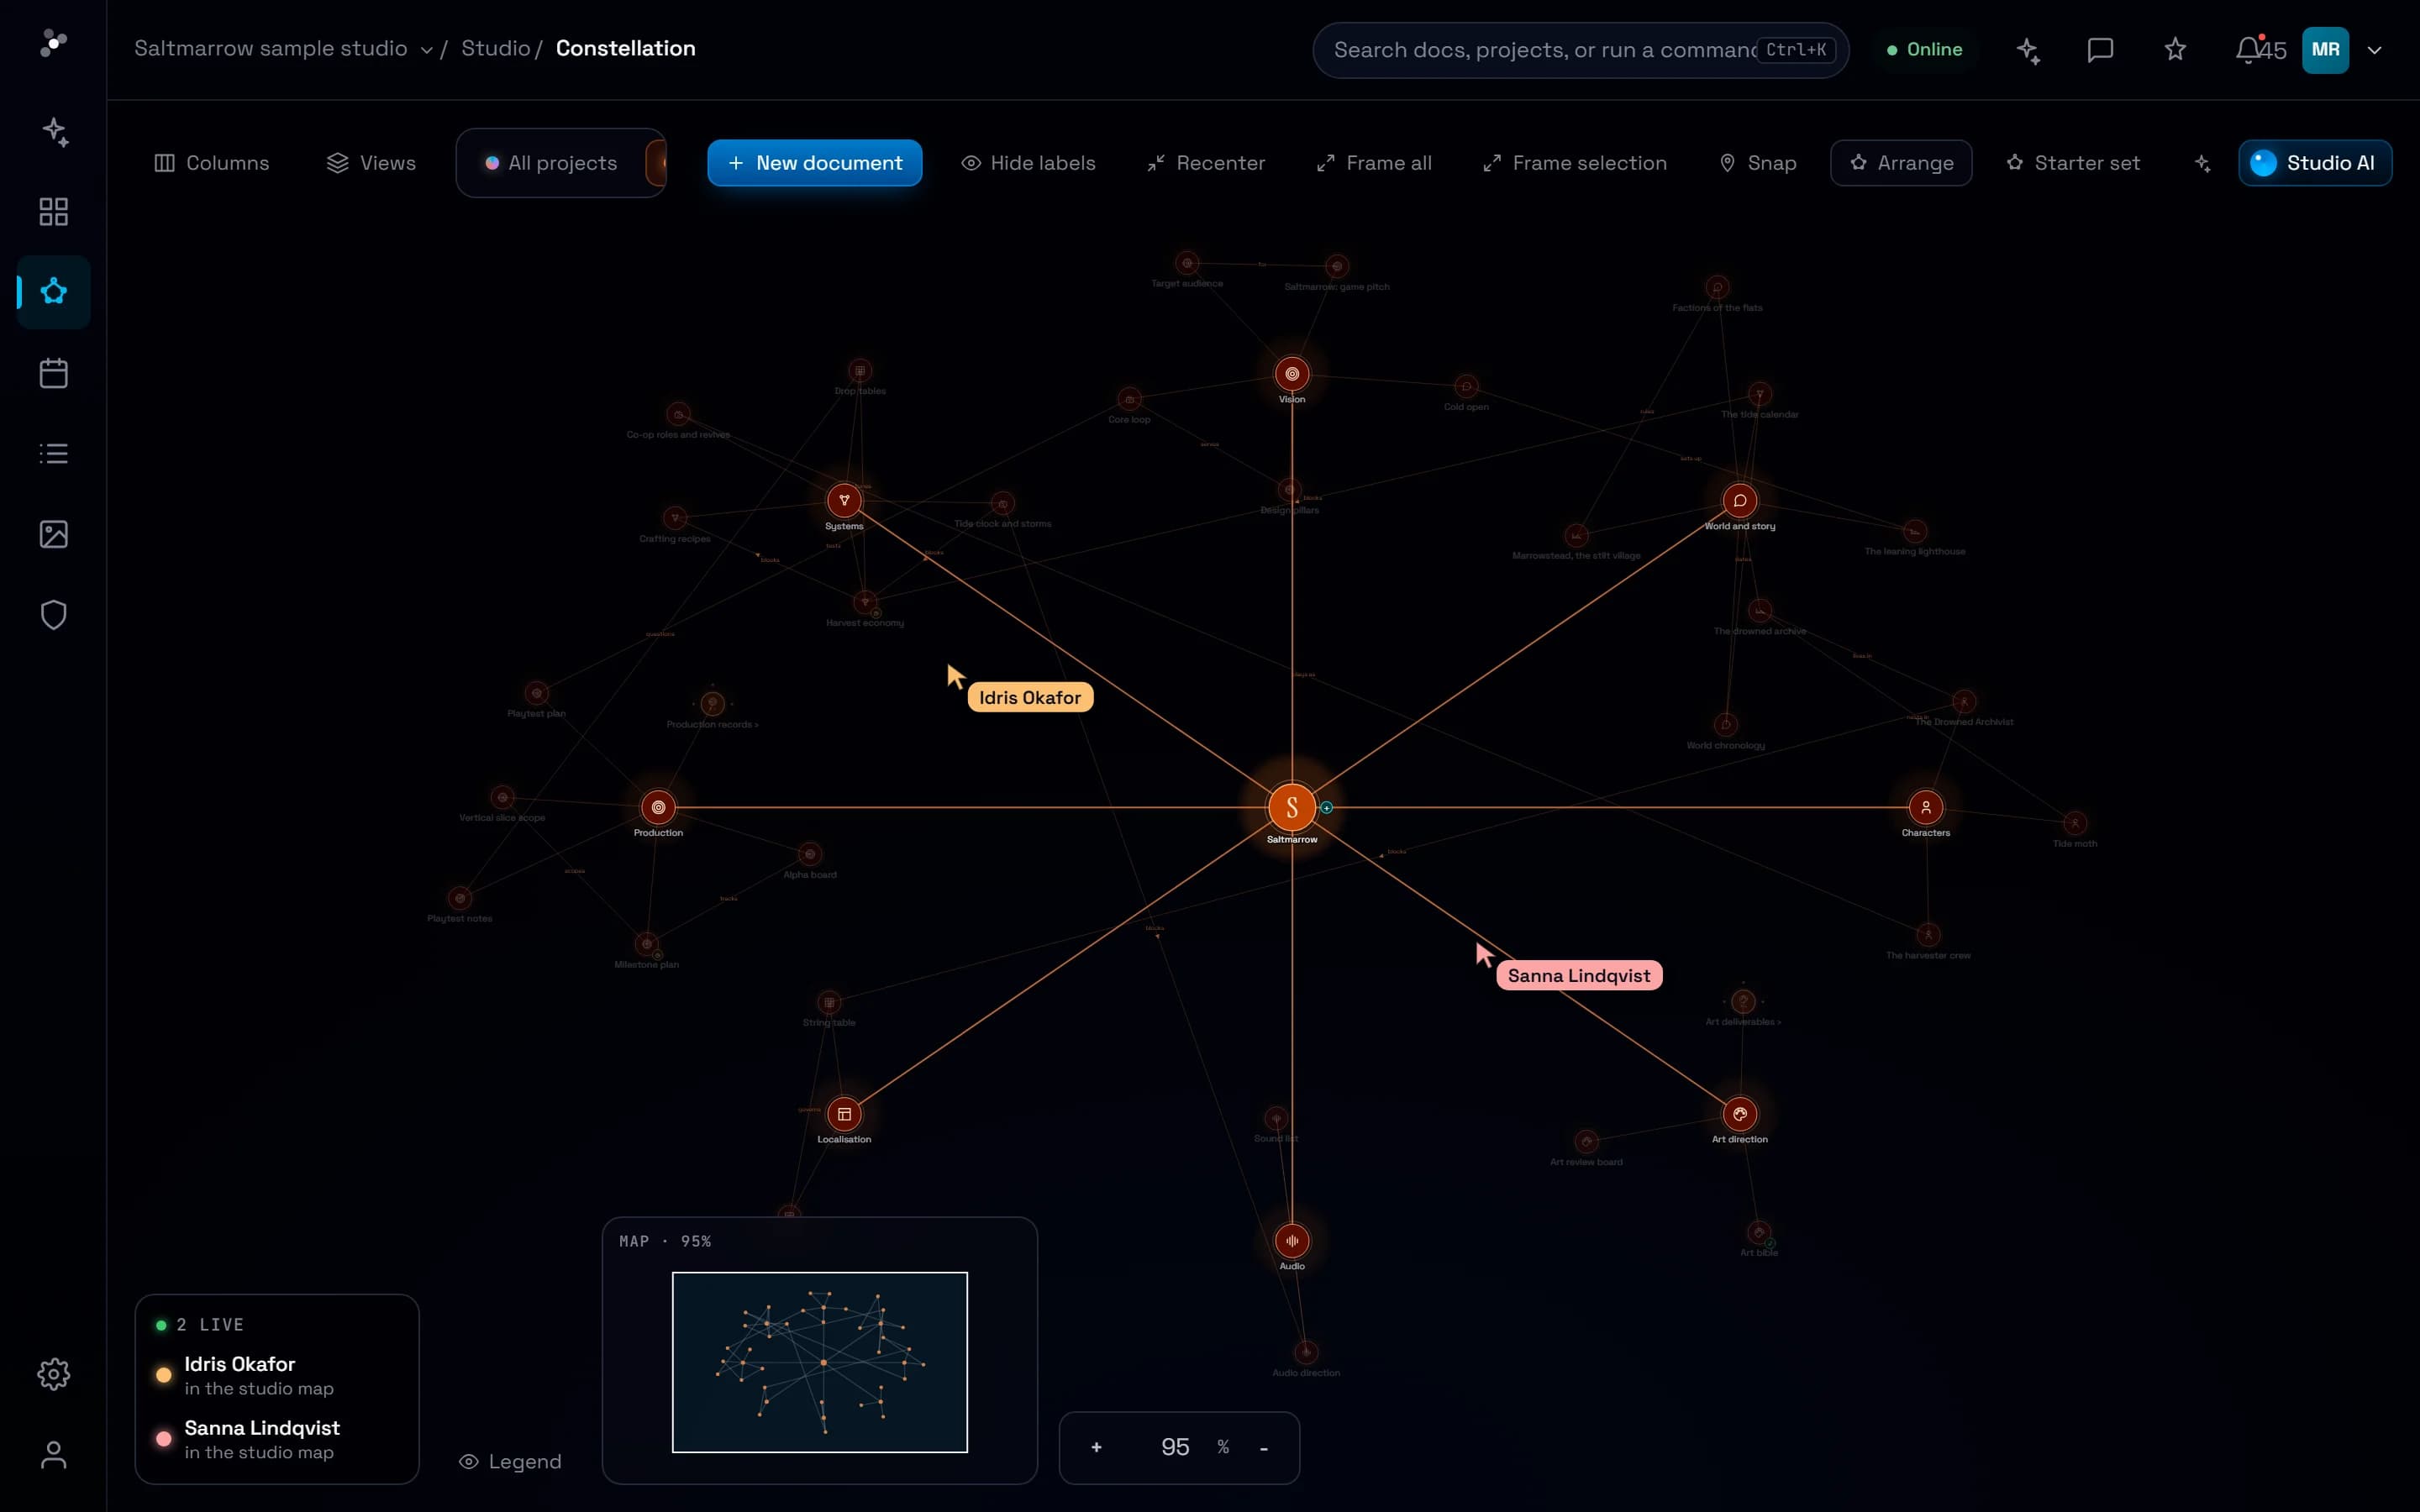Open settings gear in sidebar
The width and height of the screenshot is (2420, 1512).
coord(54,1374)
